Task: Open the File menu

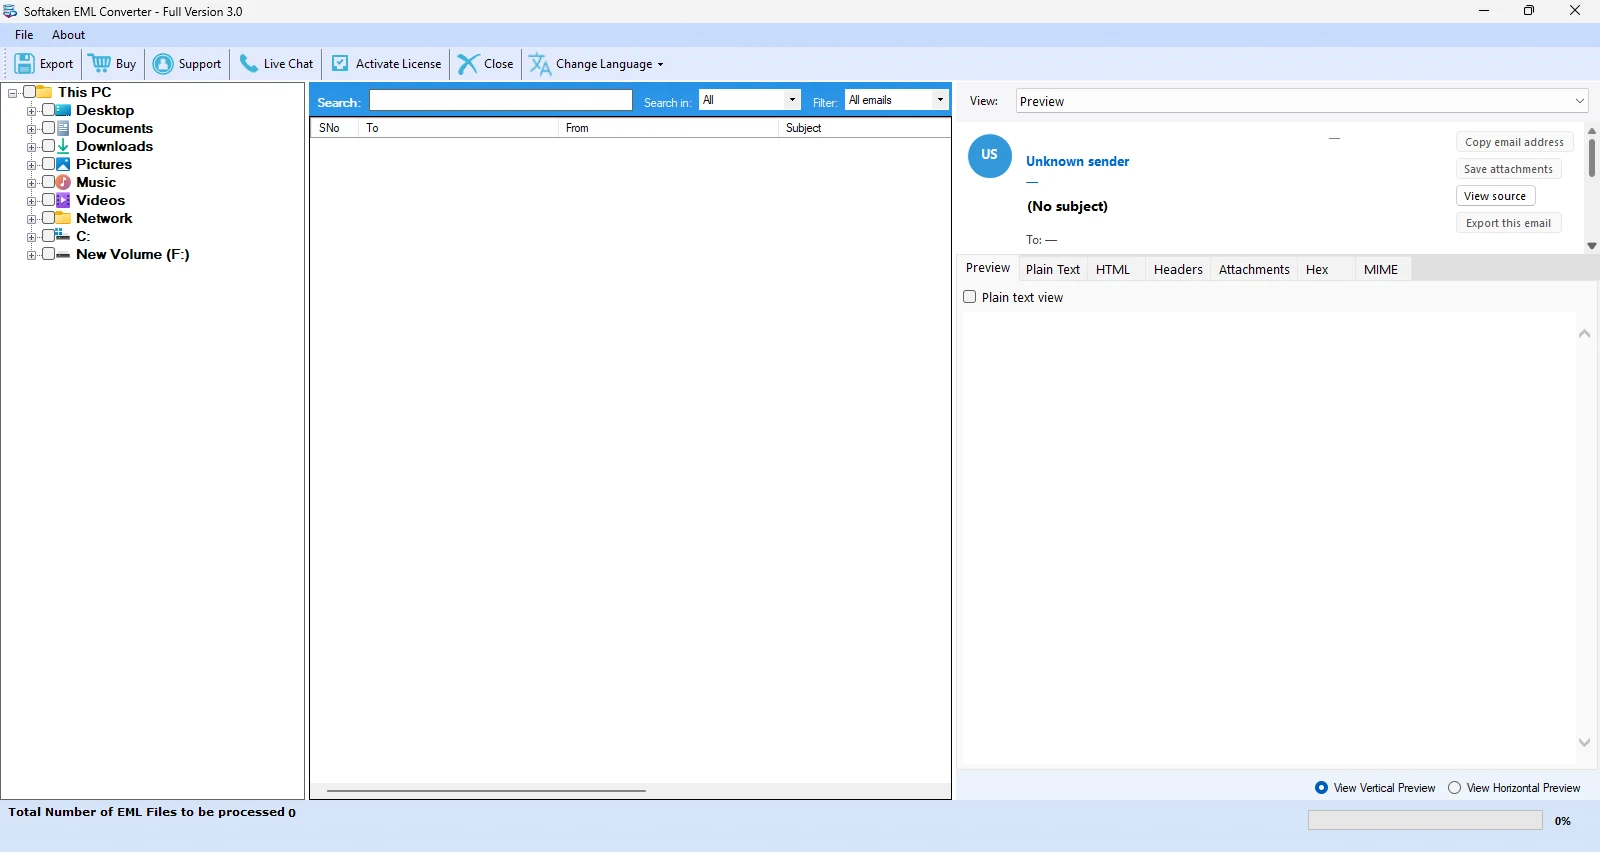Action: [x=24, y=35]
